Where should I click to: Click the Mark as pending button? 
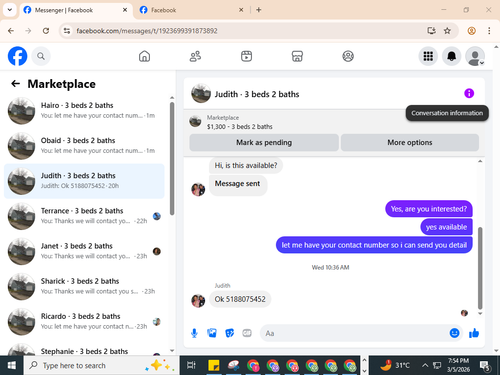pyautogui.click(x=264, y=143)
